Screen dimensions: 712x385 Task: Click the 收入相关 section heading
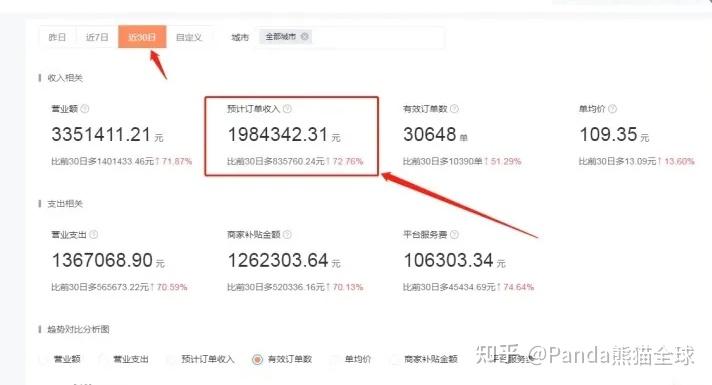point(65,78)
